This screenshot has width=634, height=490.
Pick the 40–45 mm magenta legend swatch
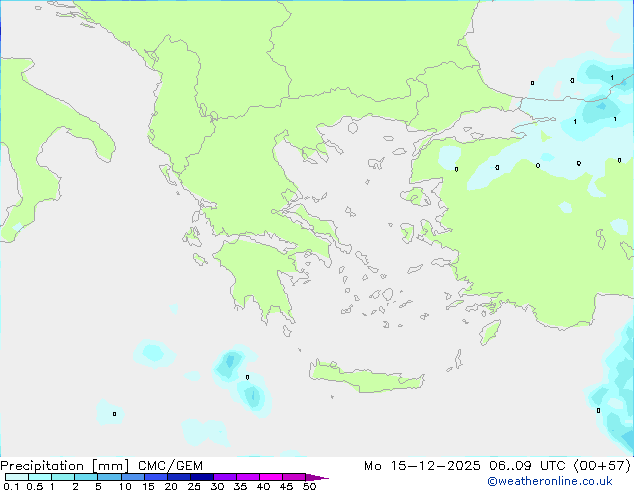[271, 477]
